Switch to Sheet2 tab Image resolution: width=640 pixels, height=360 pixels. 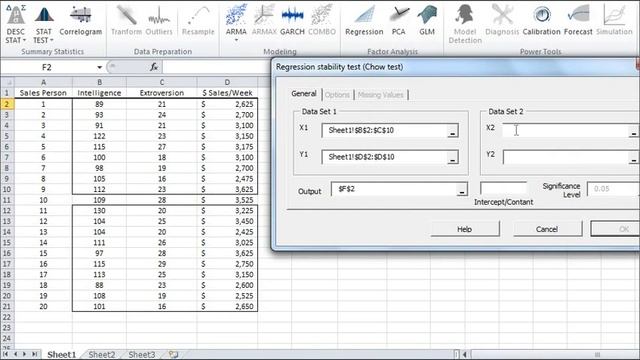[x=102, y=354]
